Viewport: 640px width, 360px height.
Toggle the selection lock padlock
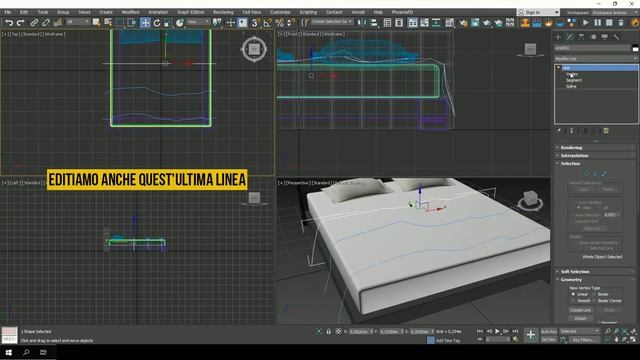pos(329,331)
